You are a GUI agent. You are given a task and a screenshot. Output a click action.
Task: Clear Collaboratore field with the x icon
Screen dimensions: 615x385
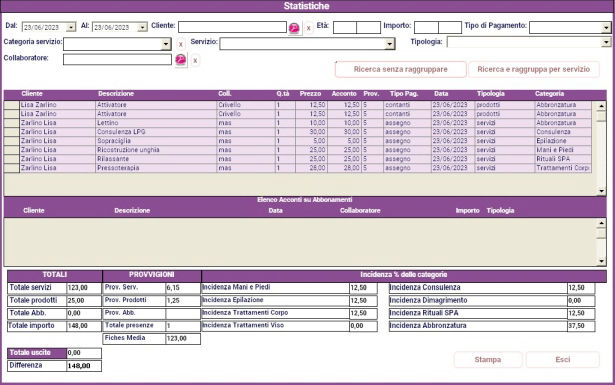point(195,60)
